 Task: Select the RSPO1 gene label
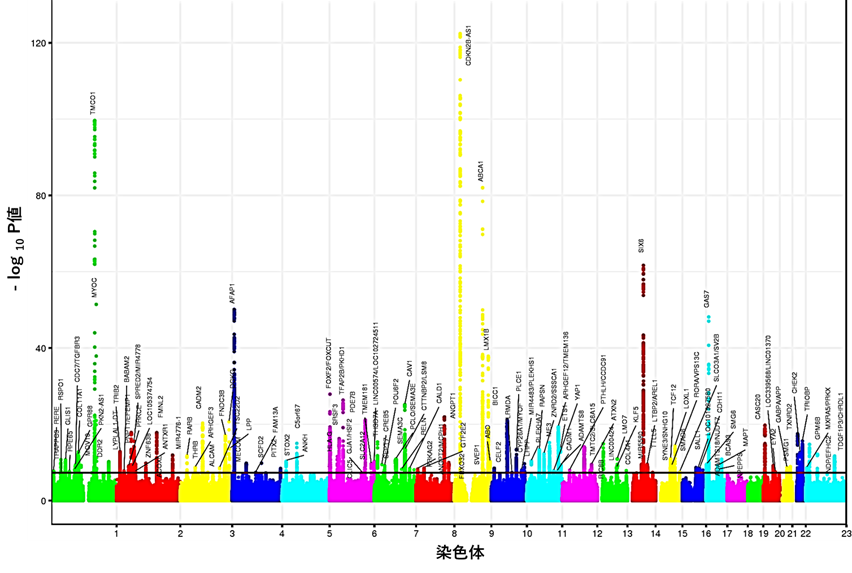coord(61,389)
